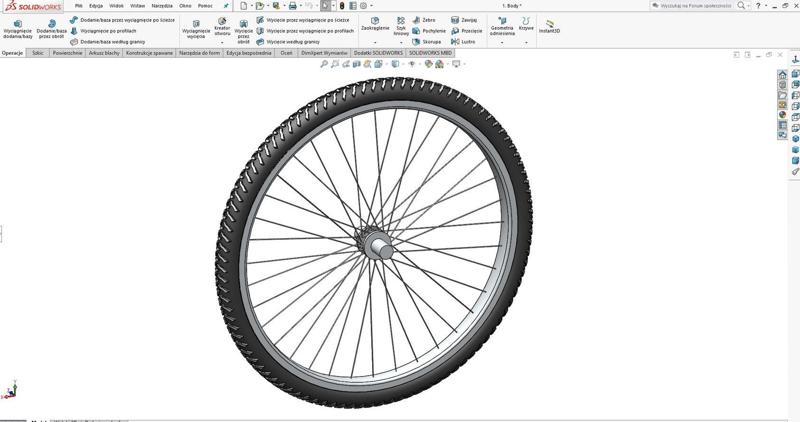
Task: Open the Wstaw menu
Action: [x=137, y=6]
